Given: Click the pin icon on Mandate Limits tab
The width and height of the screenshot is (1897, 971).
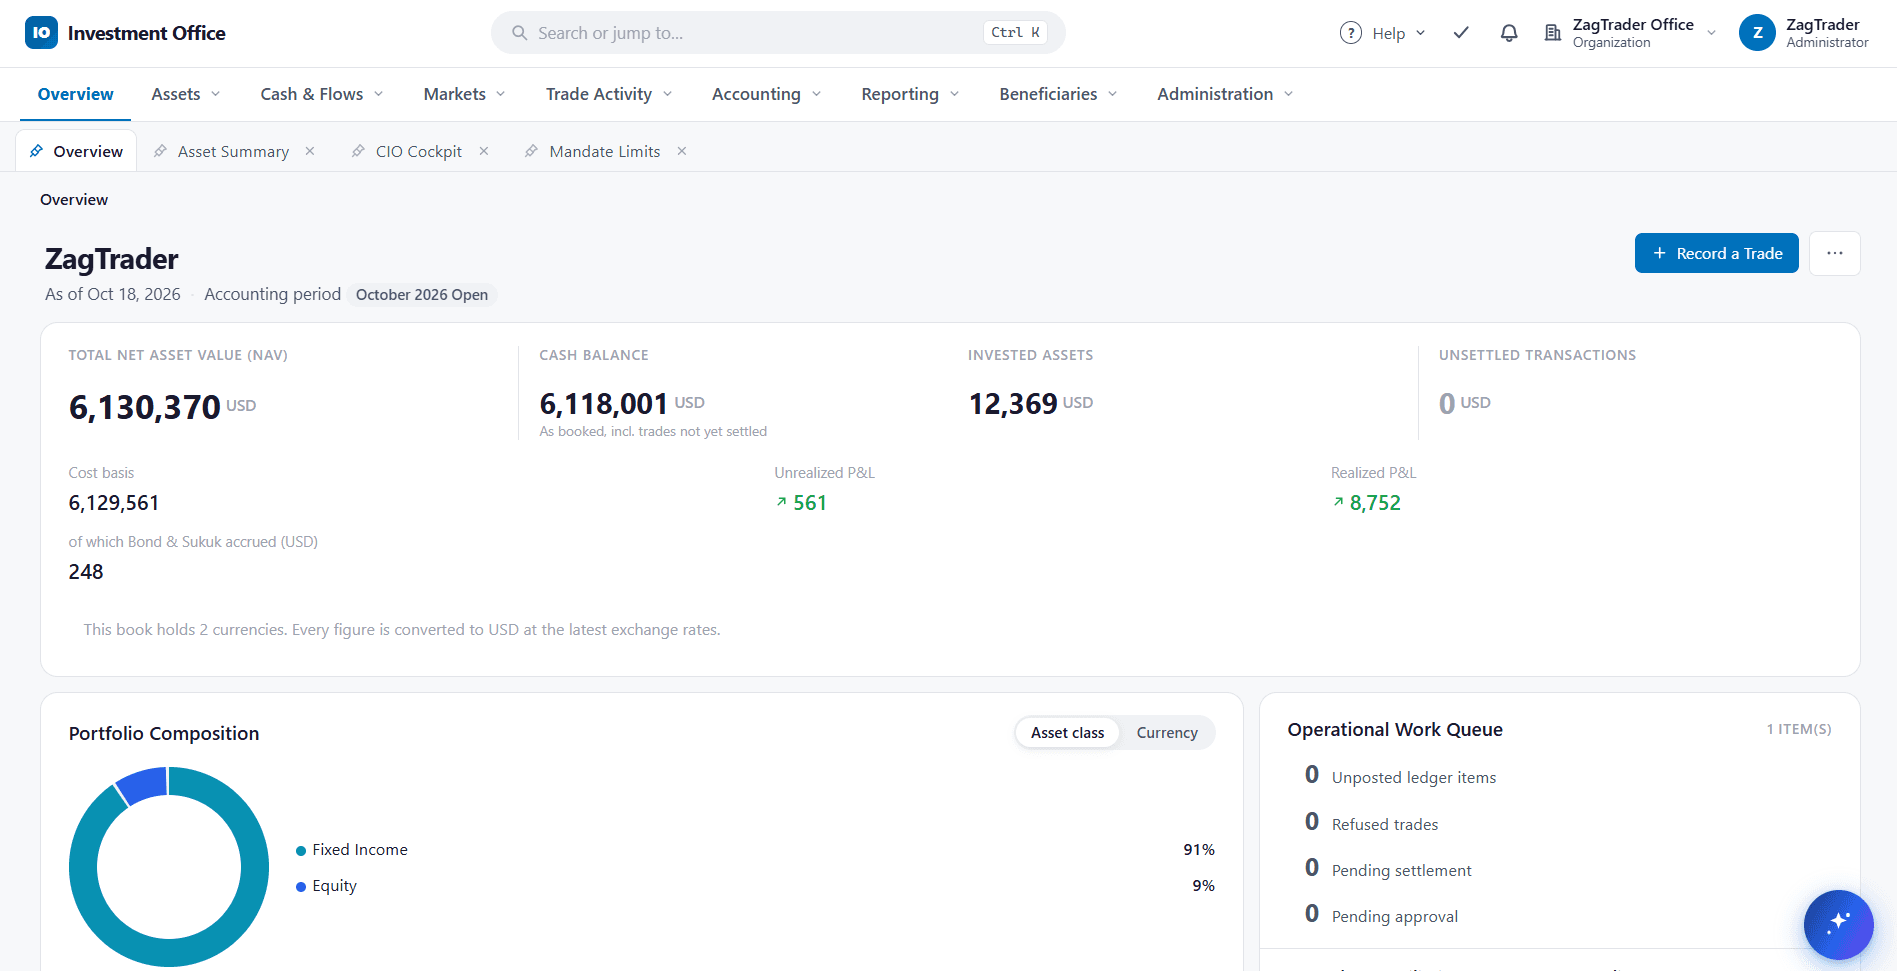Looking at the screenshot, I should 531,151.
